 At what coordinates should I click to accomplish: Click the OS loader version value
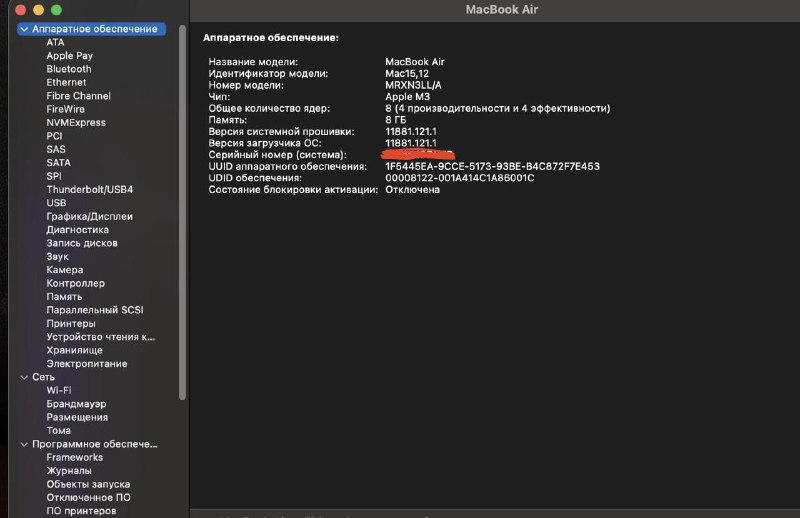click(411, 143)
